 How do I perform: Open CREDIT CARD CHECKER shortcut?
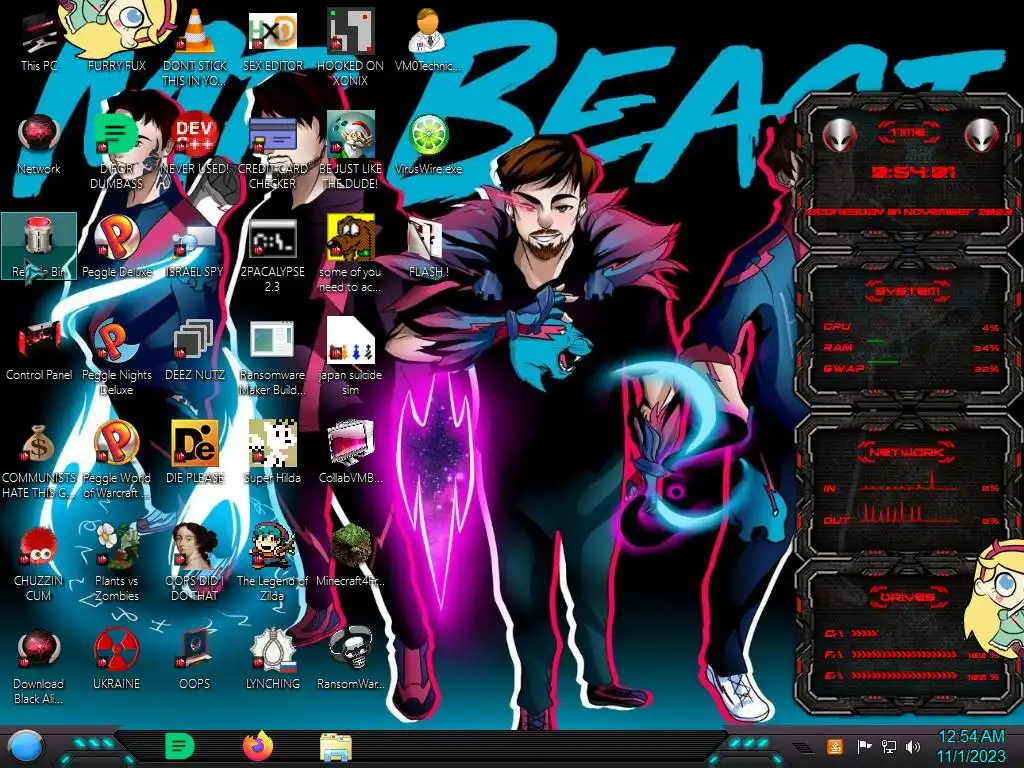tap(272, 152)
